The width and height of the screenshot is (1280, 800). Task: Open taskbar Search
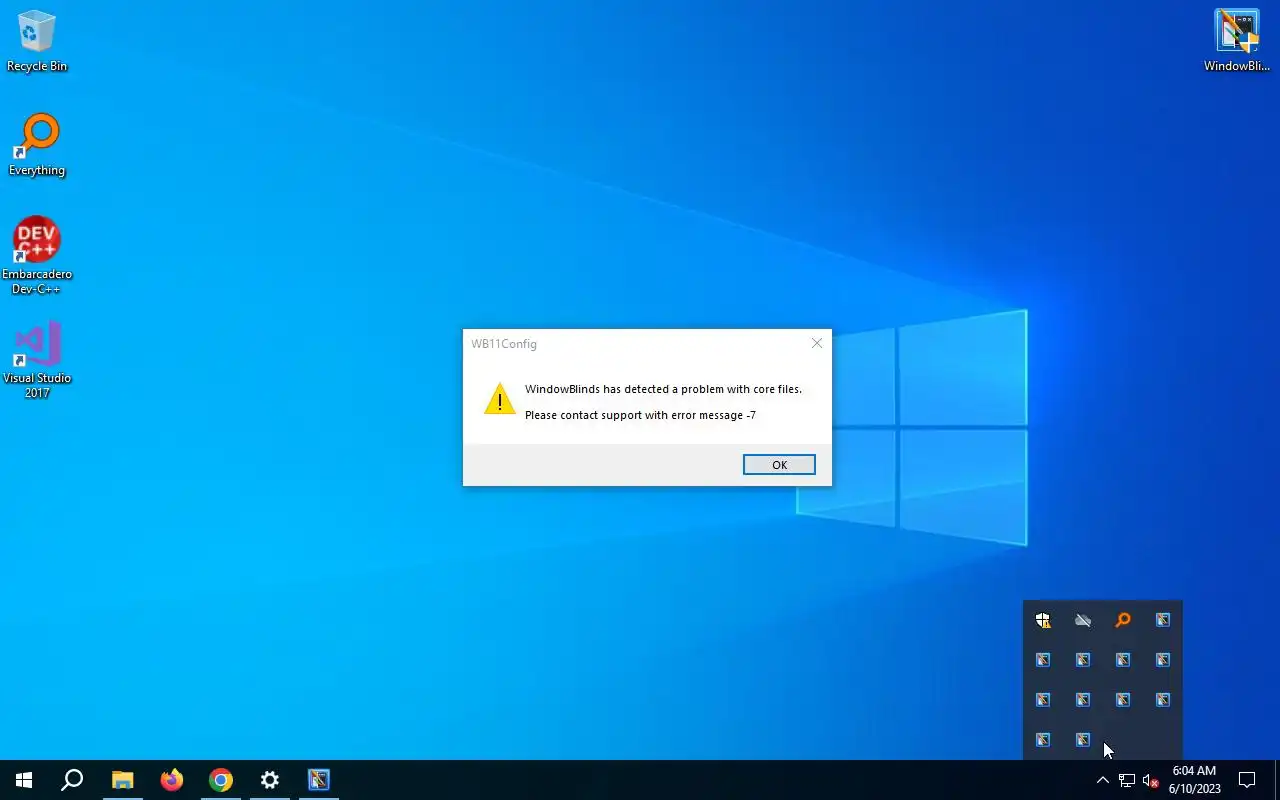72,780
